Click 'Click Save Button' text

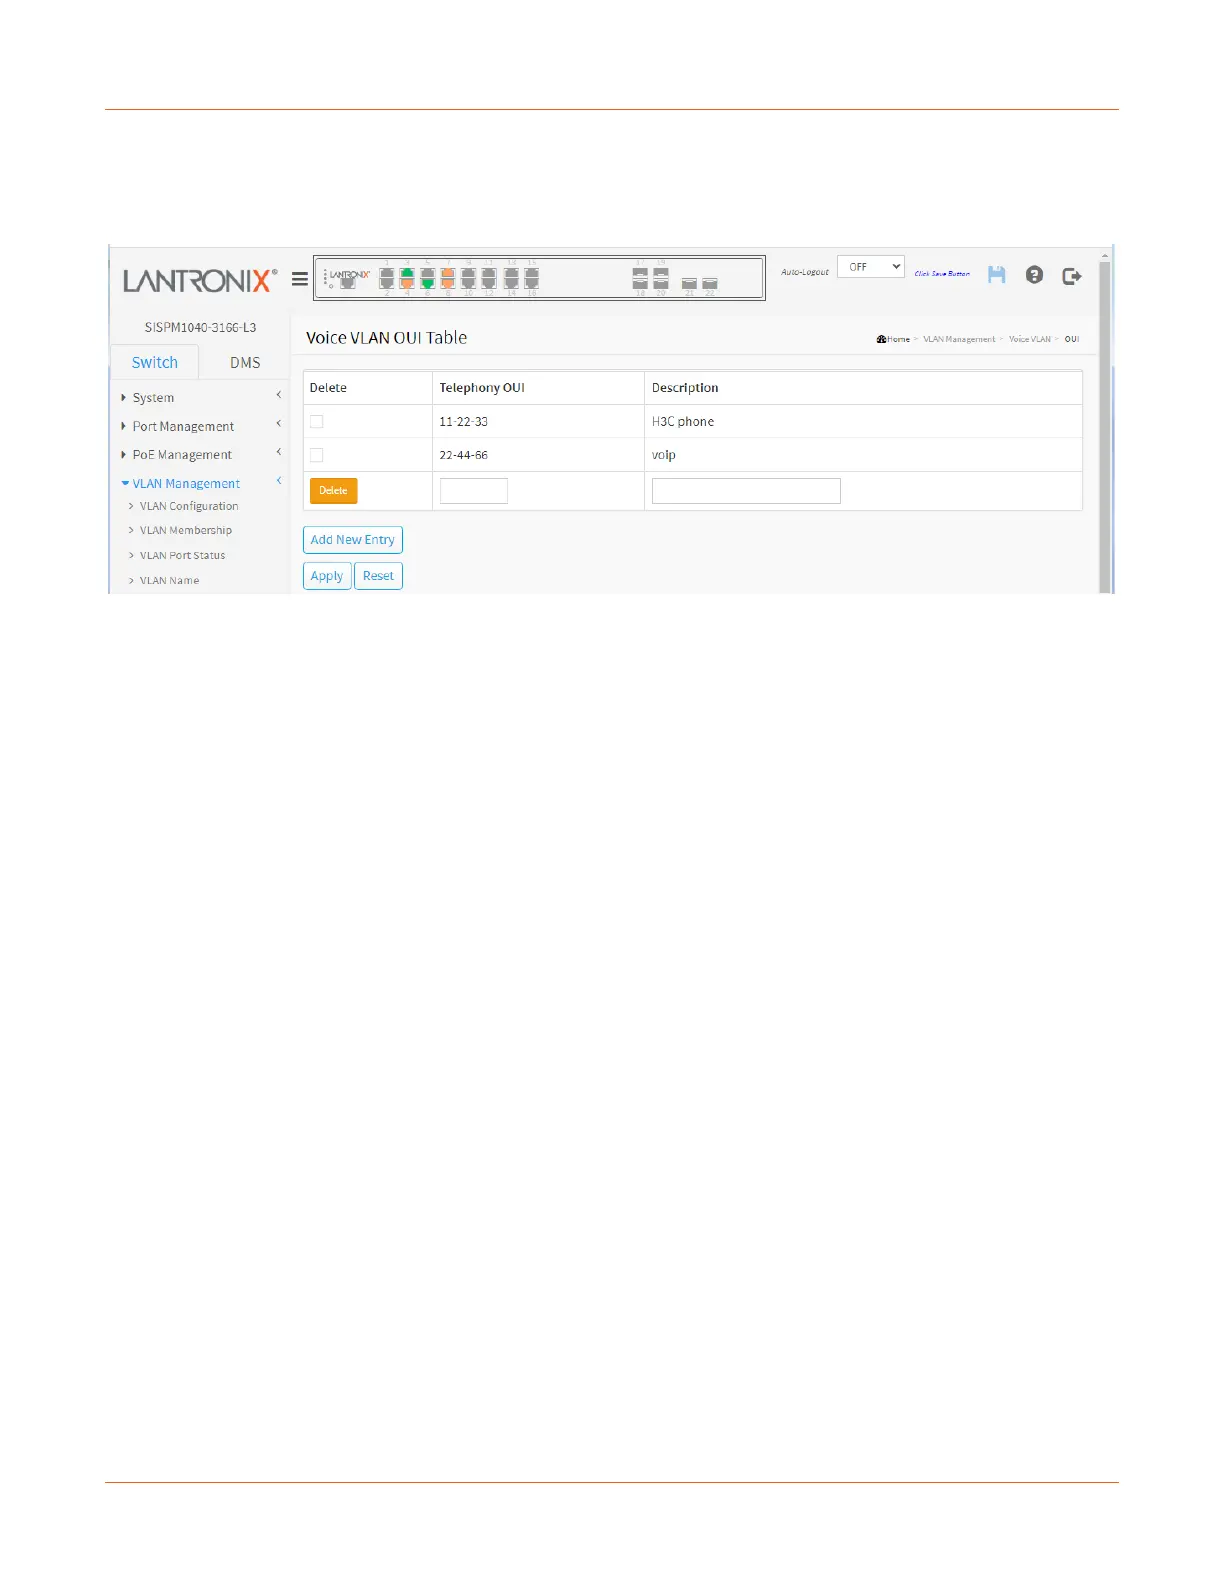coord(942,273)
